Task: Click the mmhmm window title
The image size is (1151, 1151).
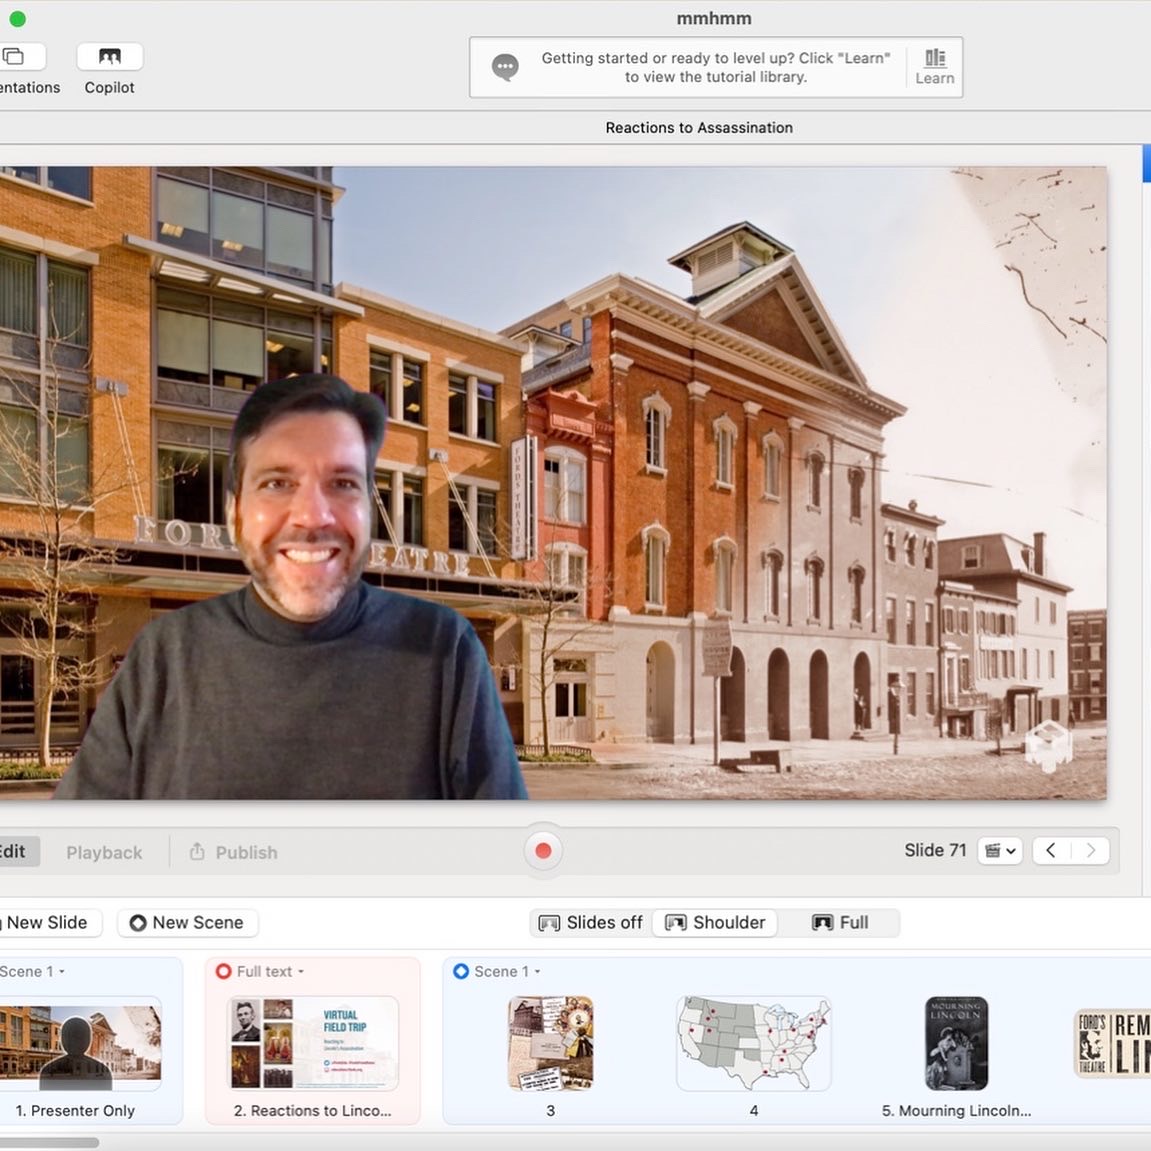Action: pos(714,18)
